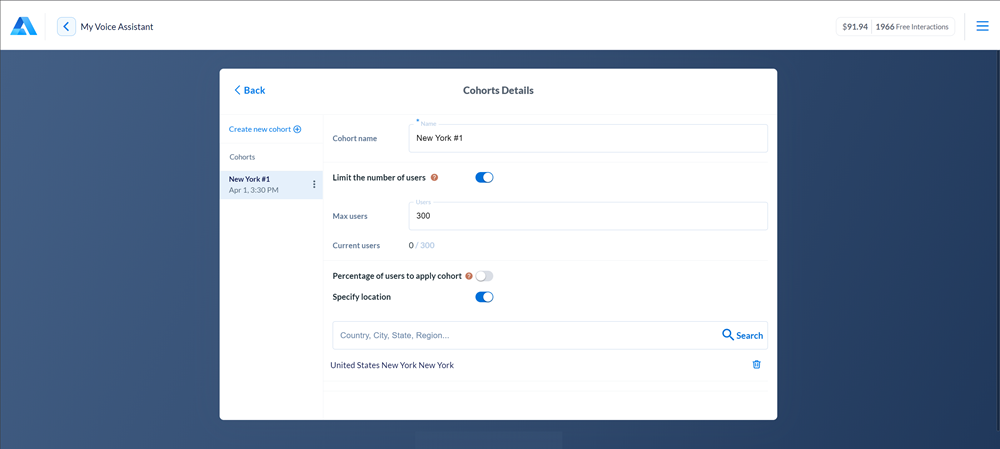Click the app logo in the top-left corner
Image resolution: width=1000 pixels, height=449 pixels.
point(24,26)
